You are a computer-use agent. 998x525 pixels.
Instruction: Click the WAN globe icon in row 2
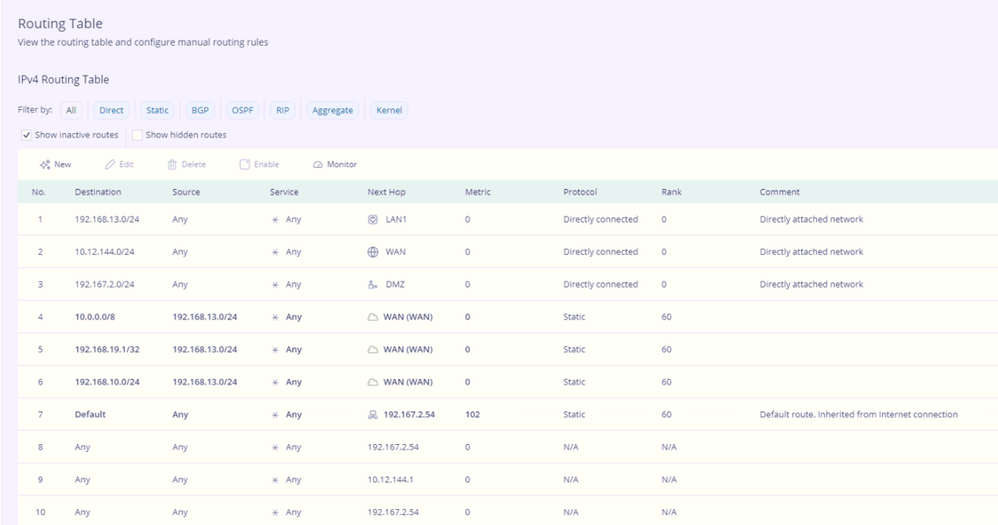point(373,252)
